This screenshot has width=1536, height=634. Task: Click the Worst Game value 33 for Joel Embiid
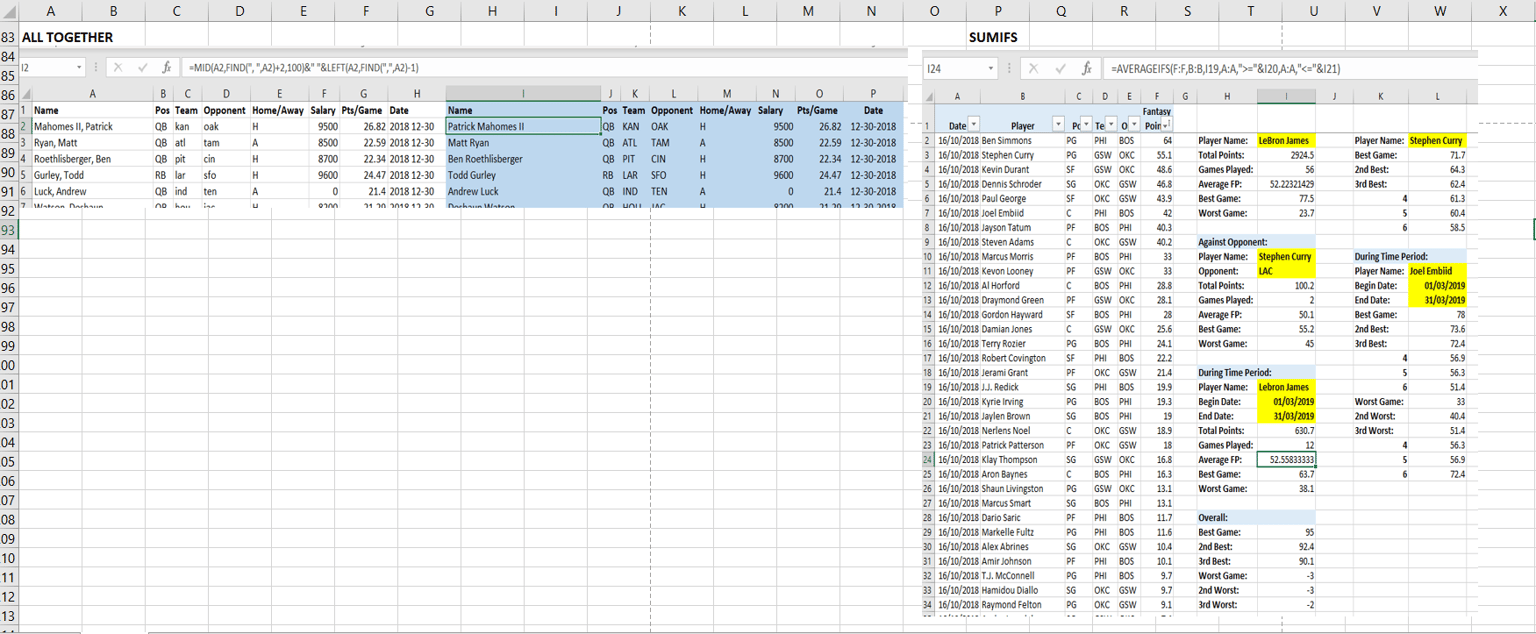click(1437, 401)
